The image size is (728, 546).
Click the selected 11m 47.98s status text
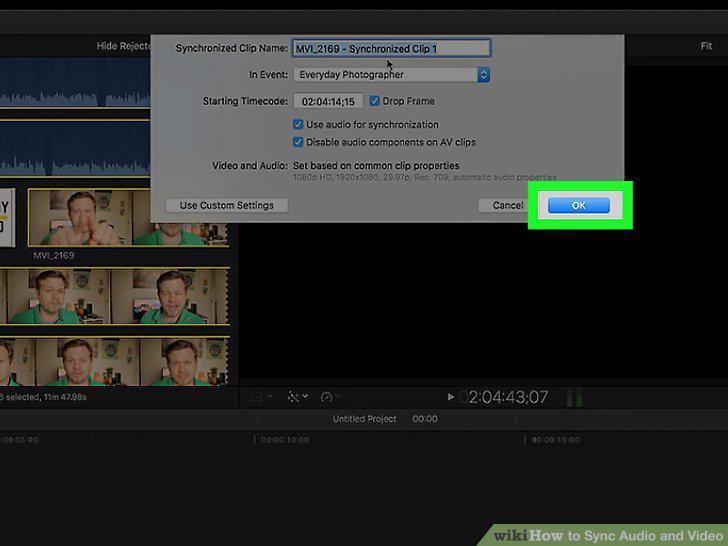(43, 397)
